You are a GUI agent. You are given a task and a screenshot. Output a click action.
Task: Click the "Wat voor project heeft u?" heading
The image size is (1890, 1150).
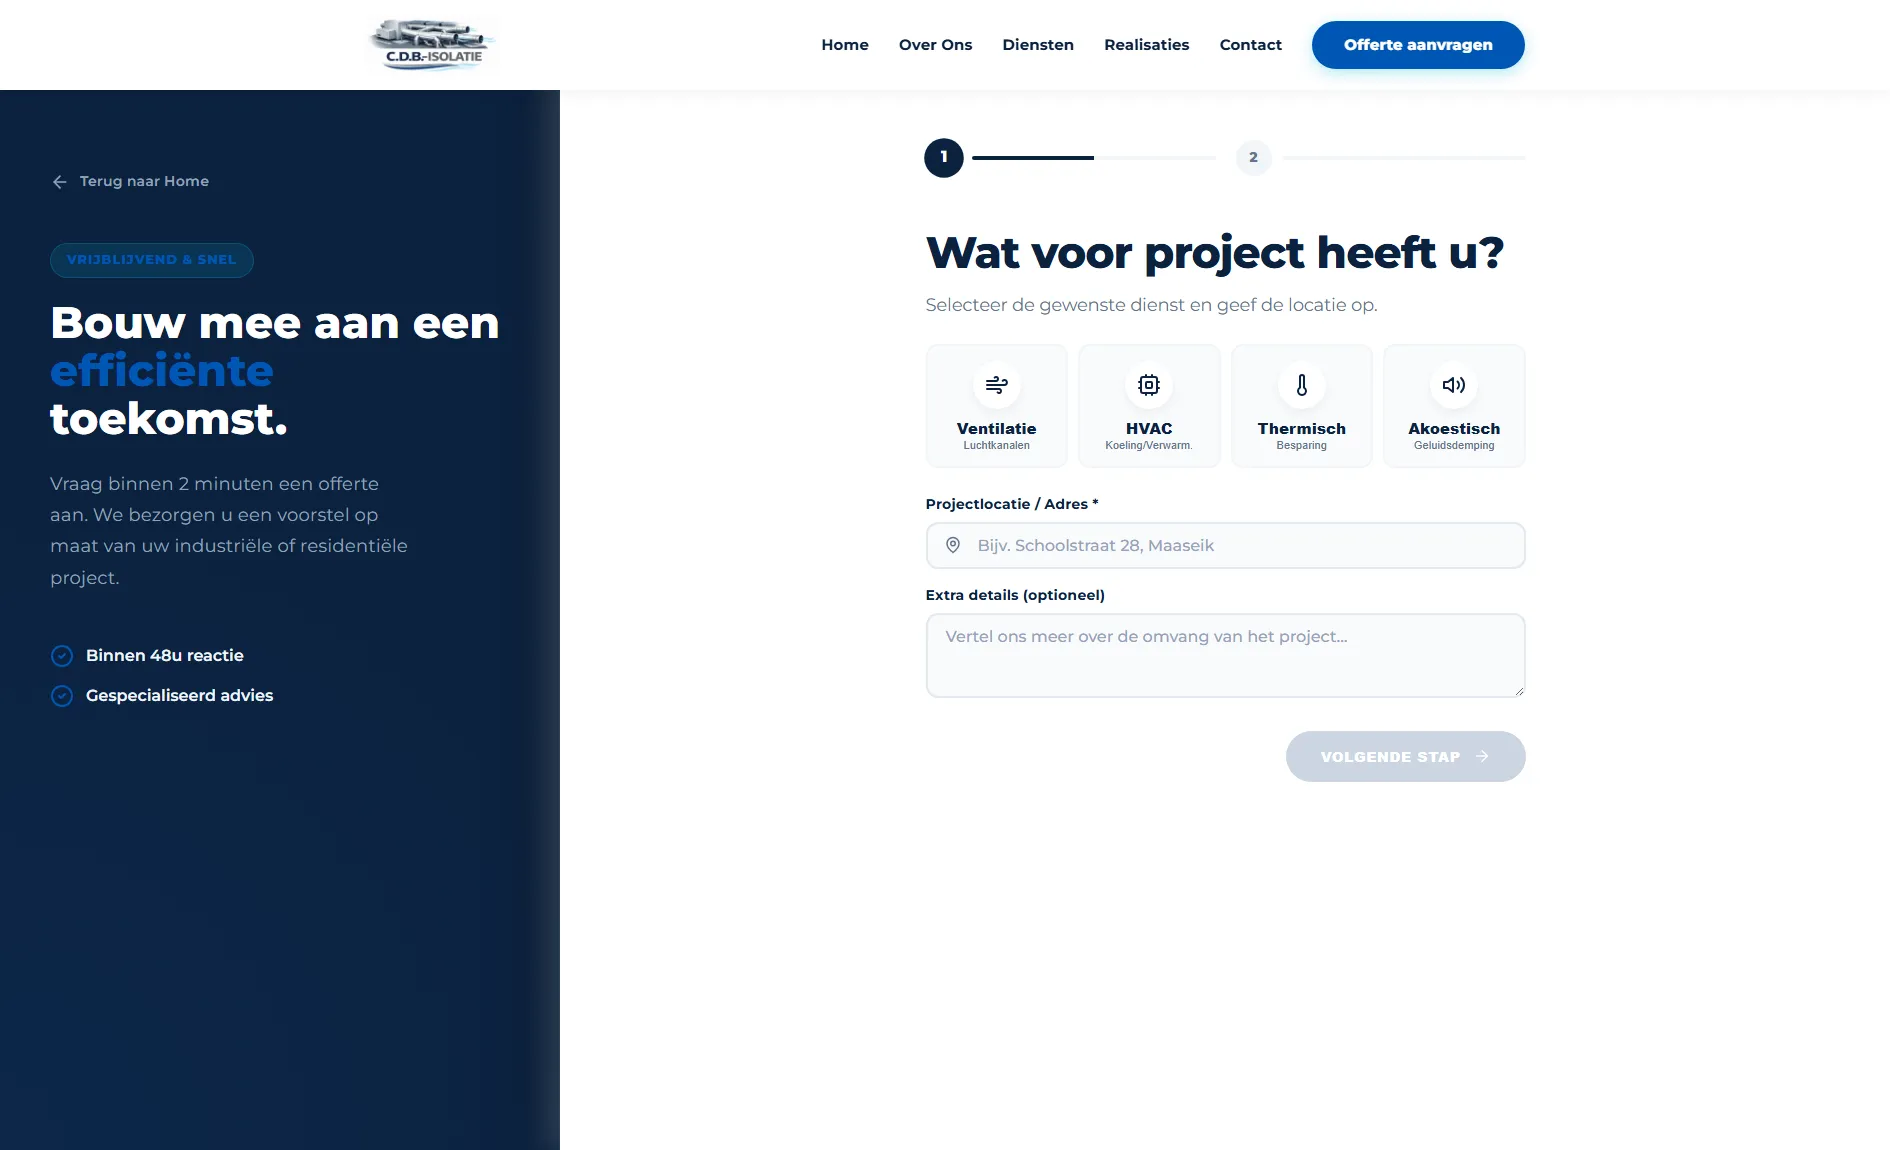click(1215, 253)
